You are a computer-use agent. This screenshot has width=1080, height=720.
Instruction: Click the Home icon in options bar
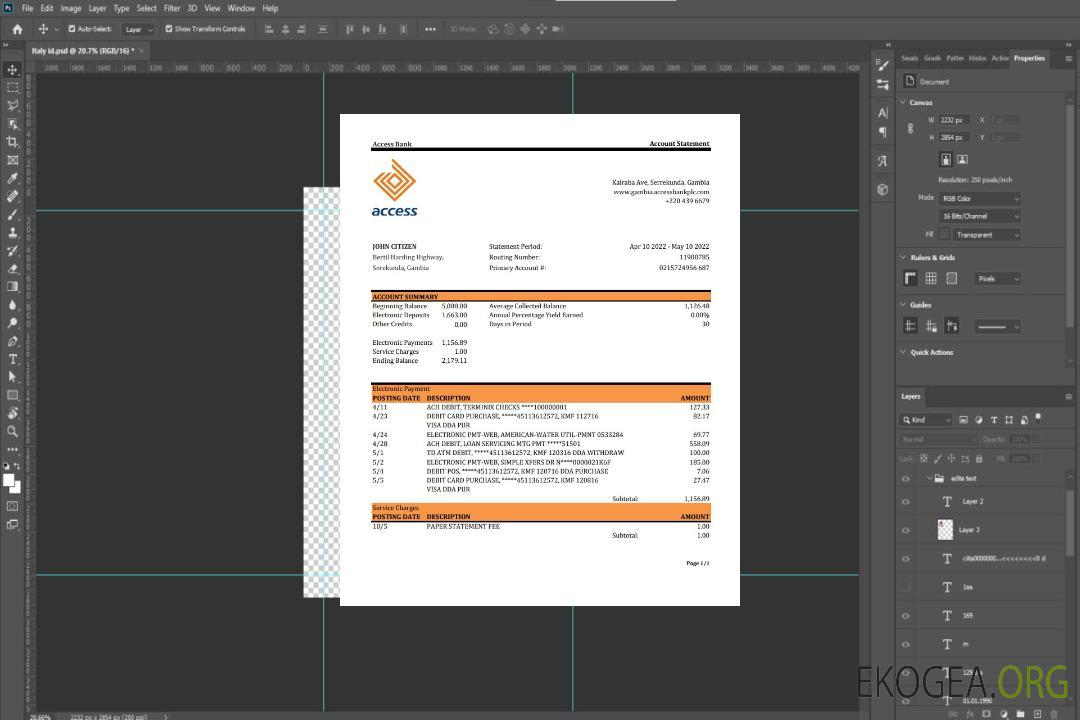tap(17, 29)
